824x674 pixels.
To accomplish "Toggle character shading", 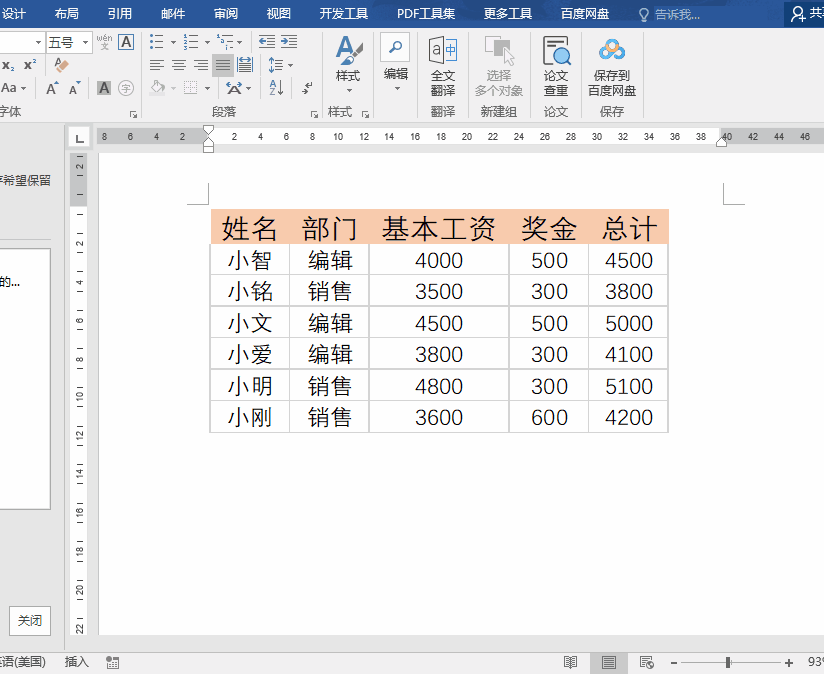I will click(104, 88).
